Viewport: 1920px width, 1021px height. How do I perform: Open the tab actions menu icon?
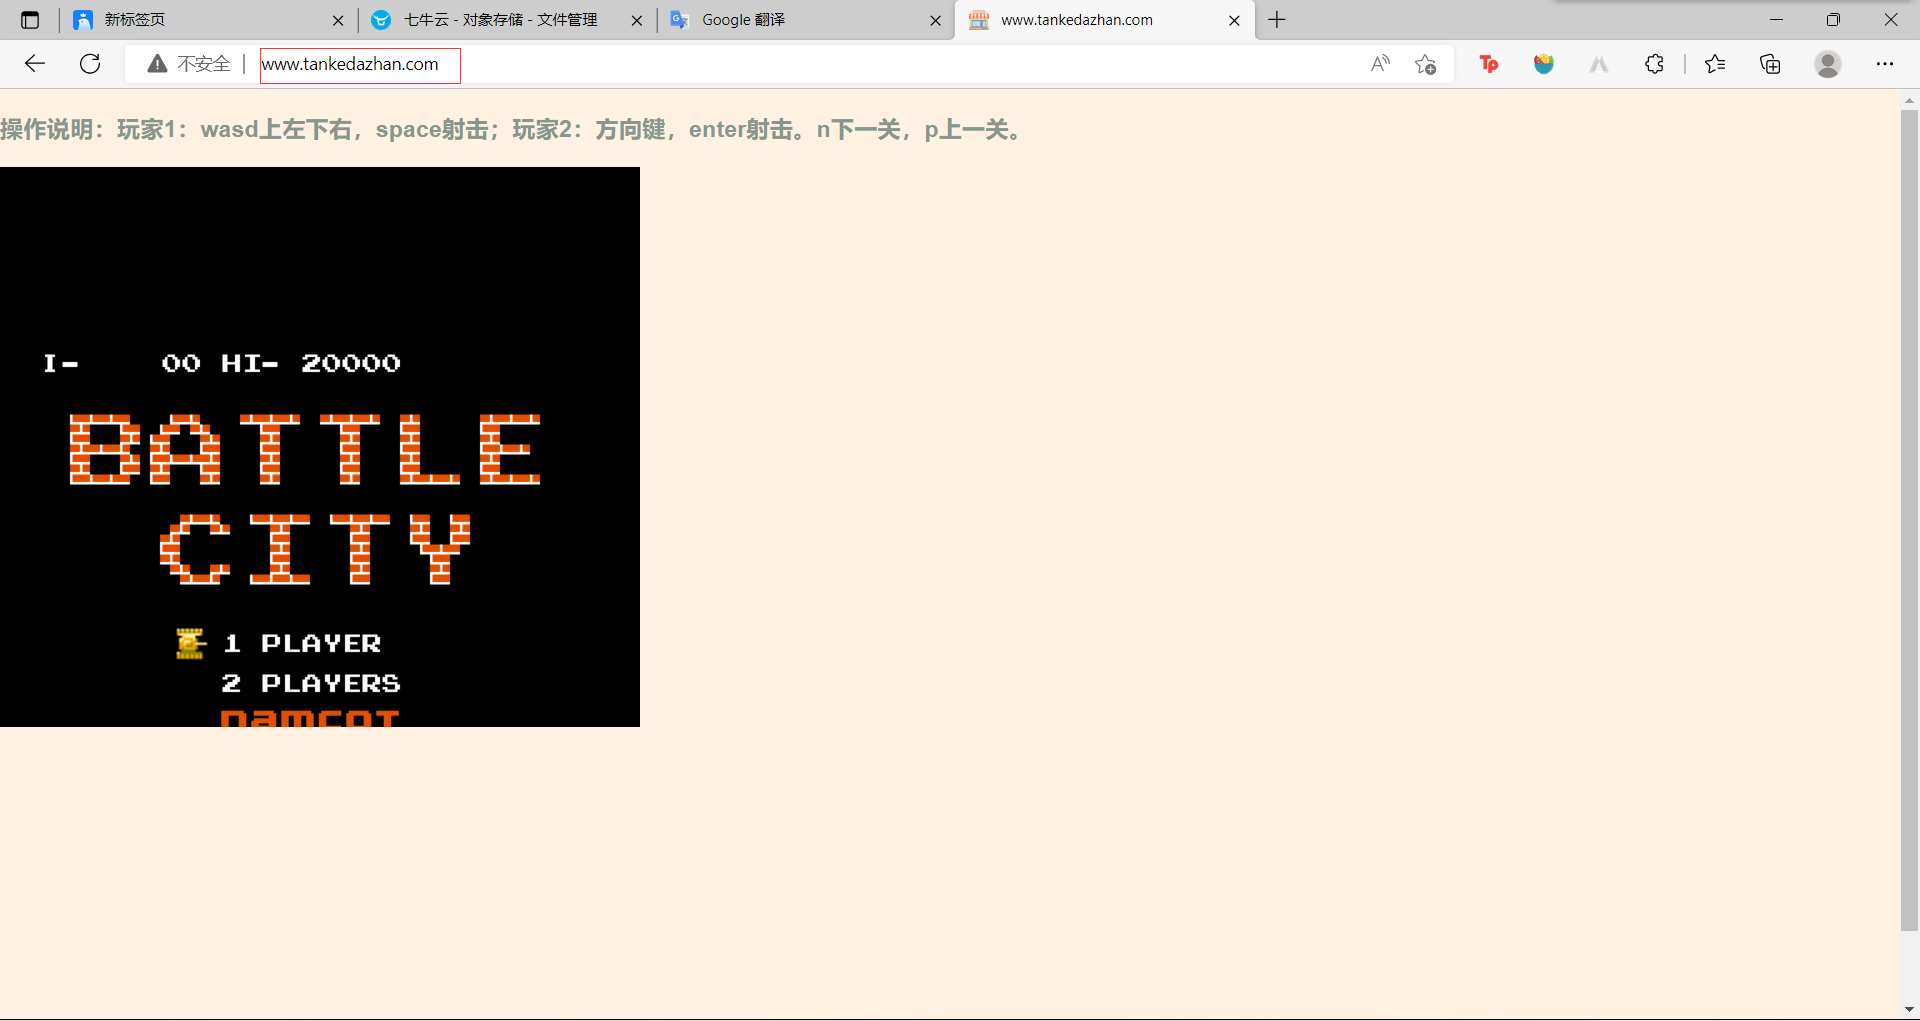[30, 20]
